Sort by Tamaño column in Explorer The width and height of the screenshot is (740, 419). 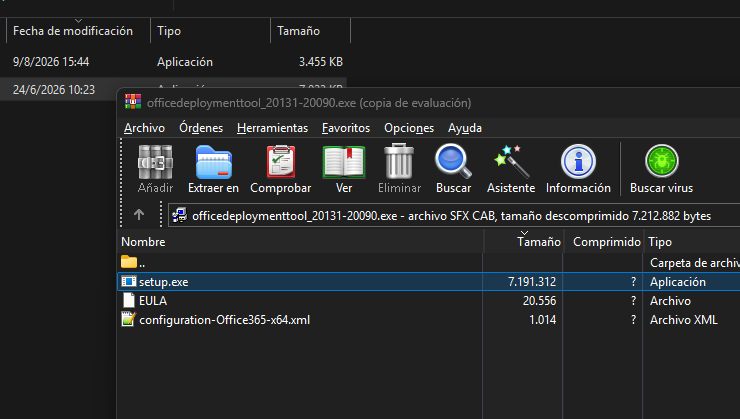[311, 31]
